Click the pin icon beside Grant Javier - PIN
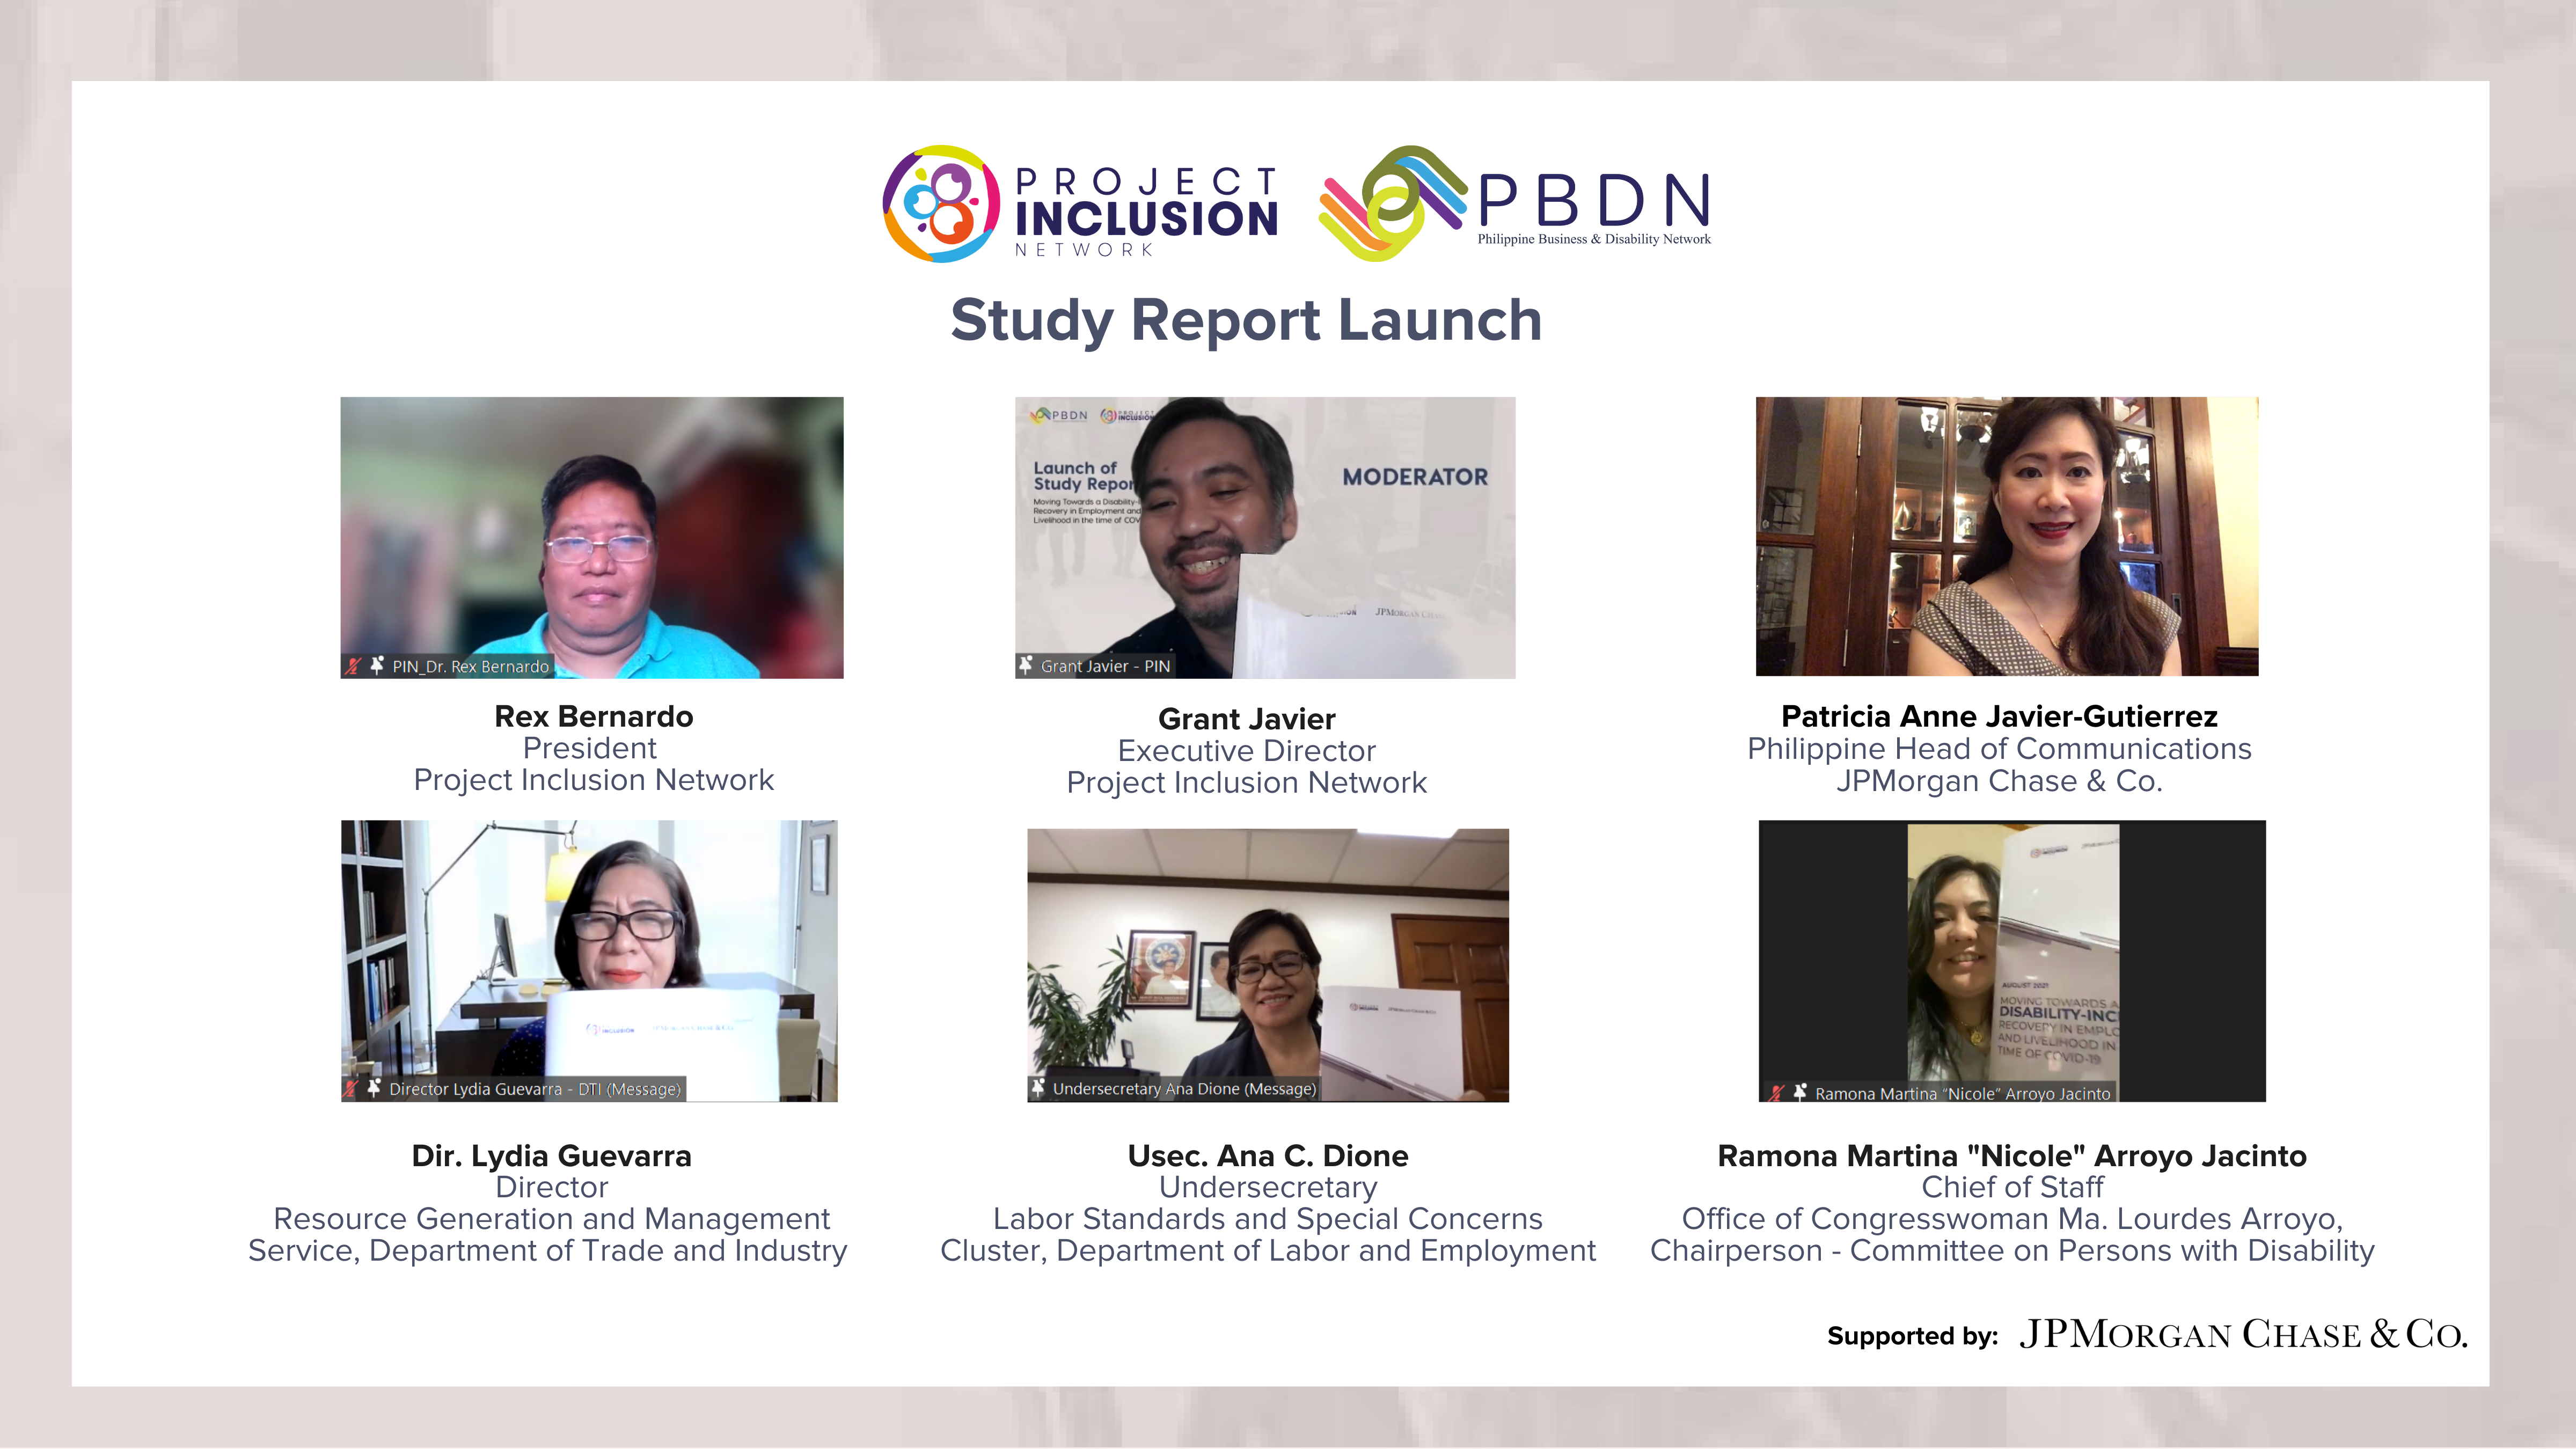The width and height of the screenshot is (2576, 1449). pos(1025,665)
